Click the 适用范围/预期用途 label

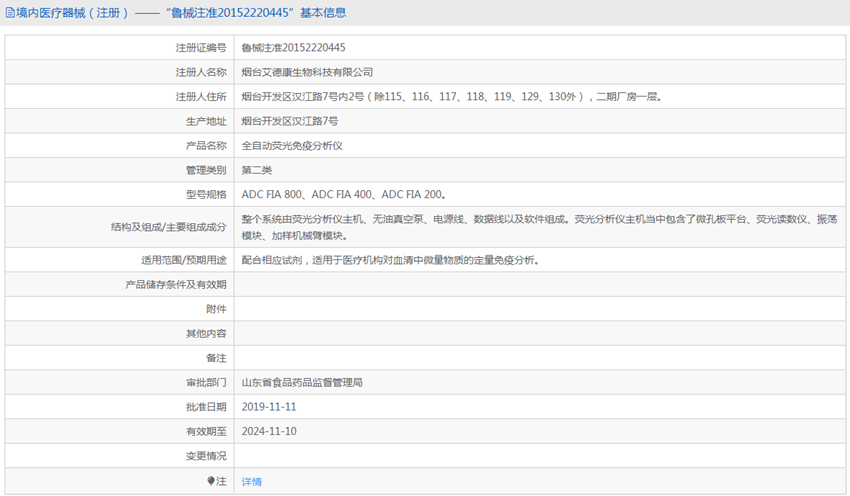[x=184, y=260]
